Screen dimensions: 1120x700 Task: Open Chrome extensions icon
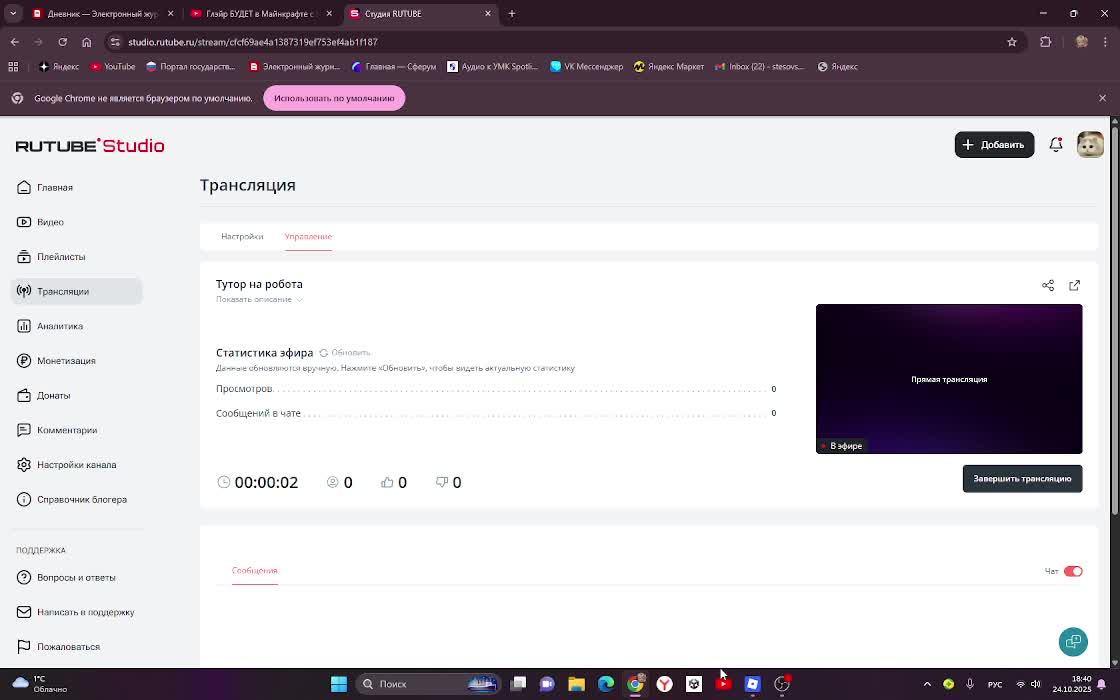1046,42
